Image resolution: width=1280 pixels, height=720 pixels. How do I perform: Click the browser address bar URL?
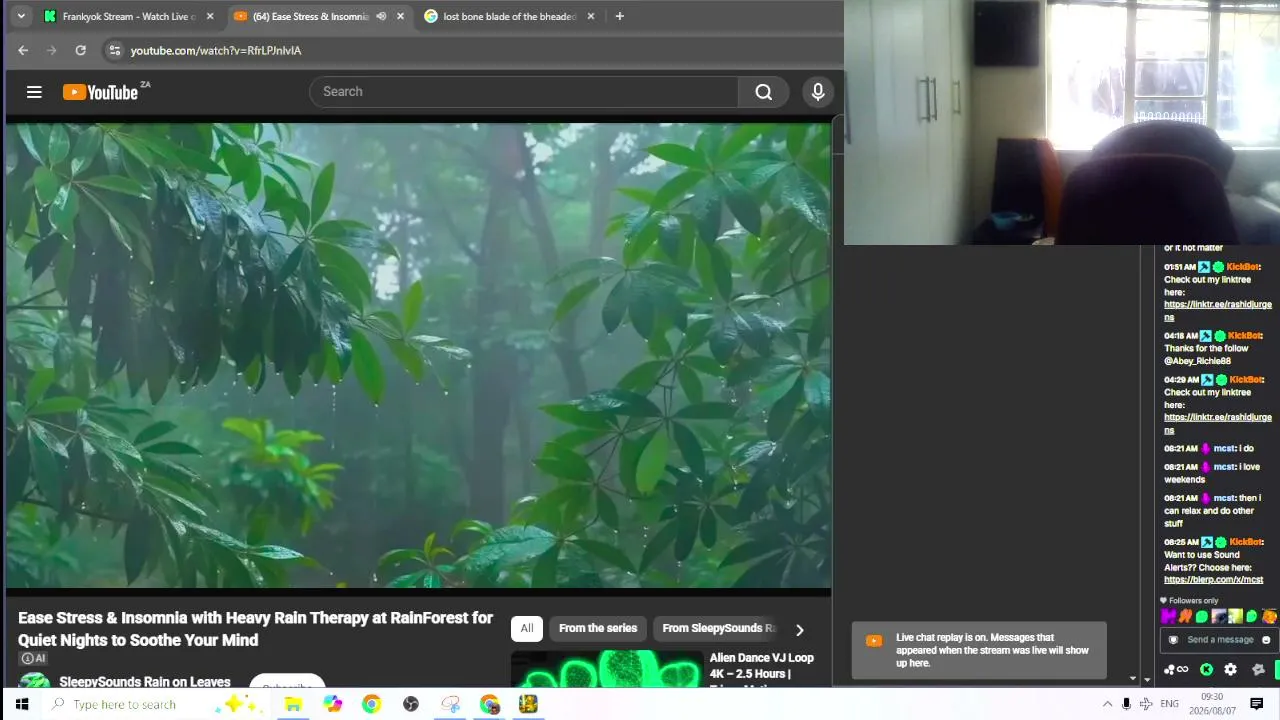coord(216,50)
